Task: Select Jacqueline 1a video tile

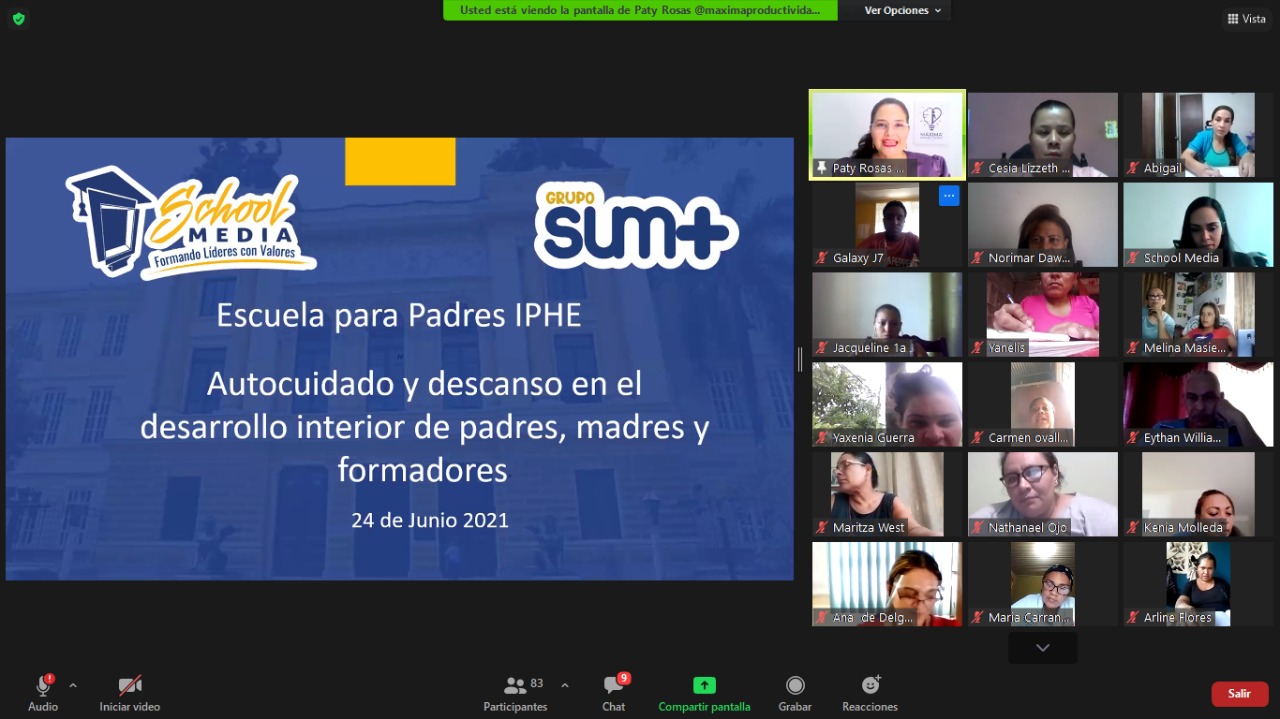Action: 887,315
